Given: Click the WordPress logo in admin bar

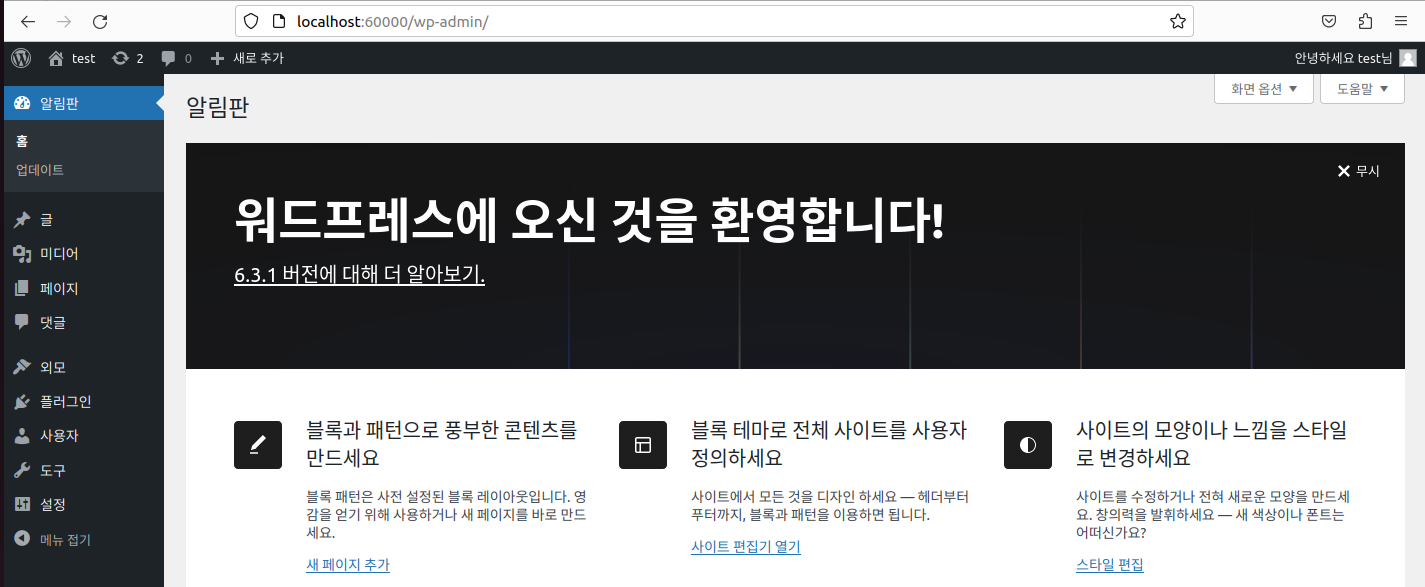Looking at the screenshot, I should click(21, 58).
